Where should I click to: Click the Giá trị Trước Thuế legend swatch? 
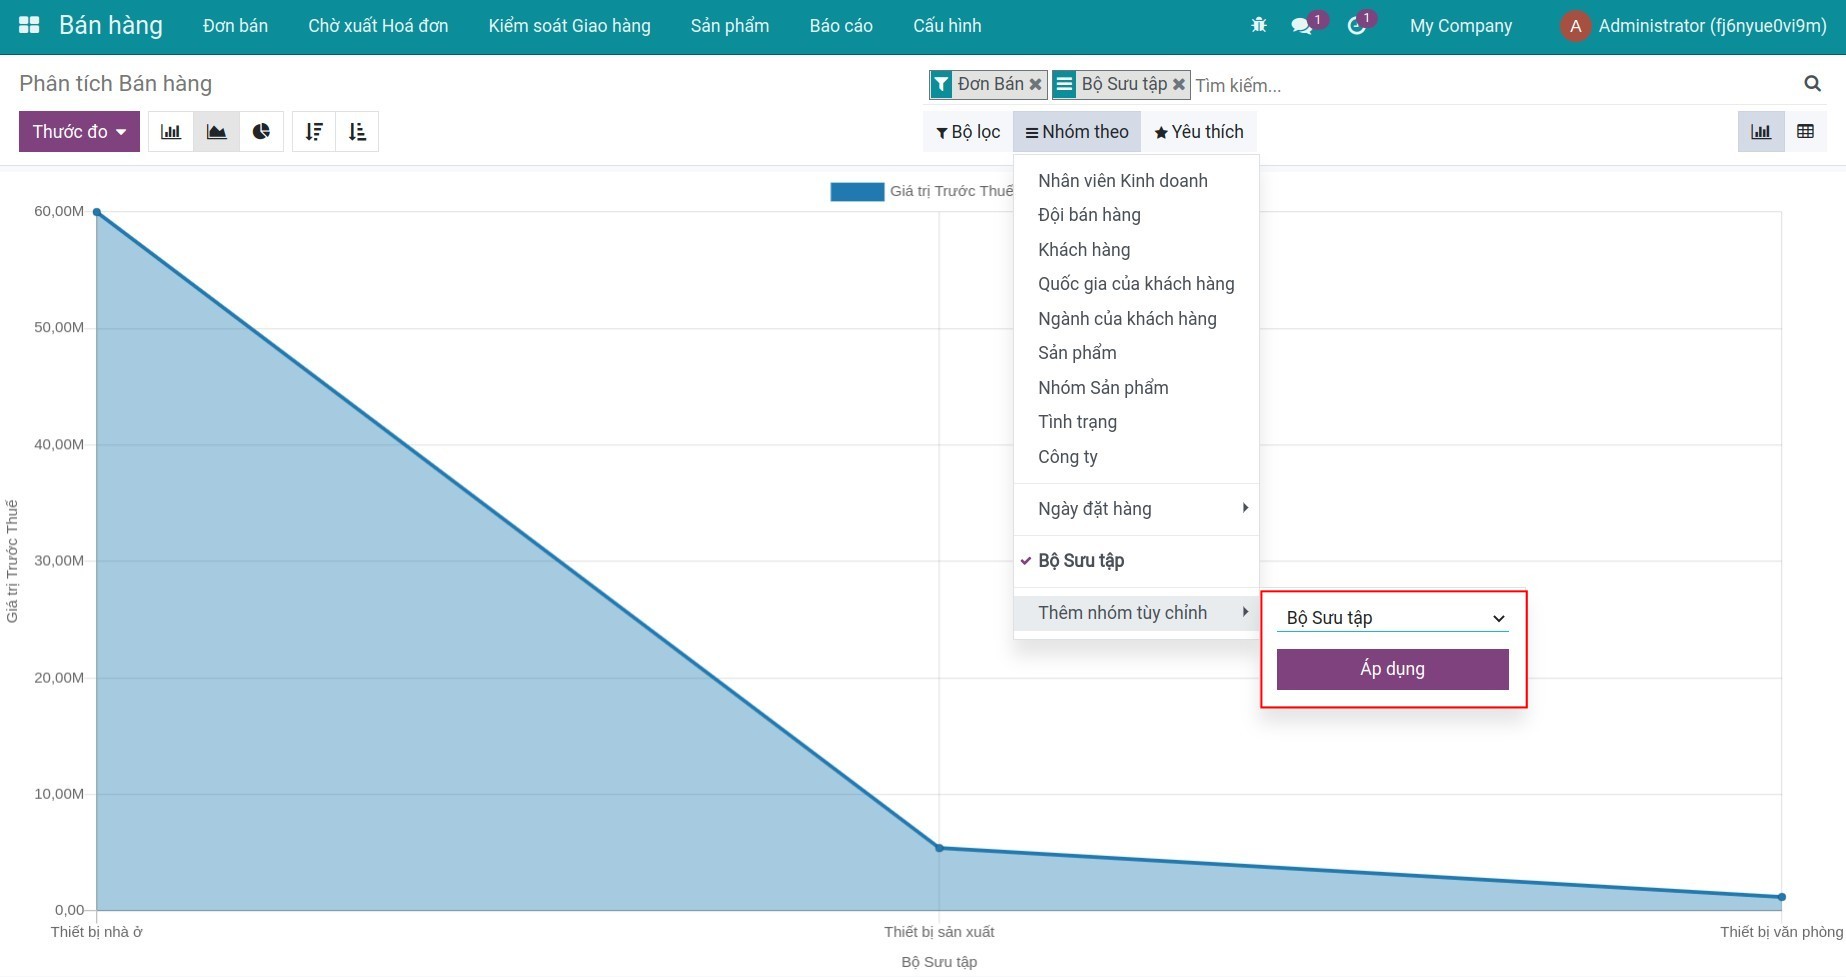(857, 192)
